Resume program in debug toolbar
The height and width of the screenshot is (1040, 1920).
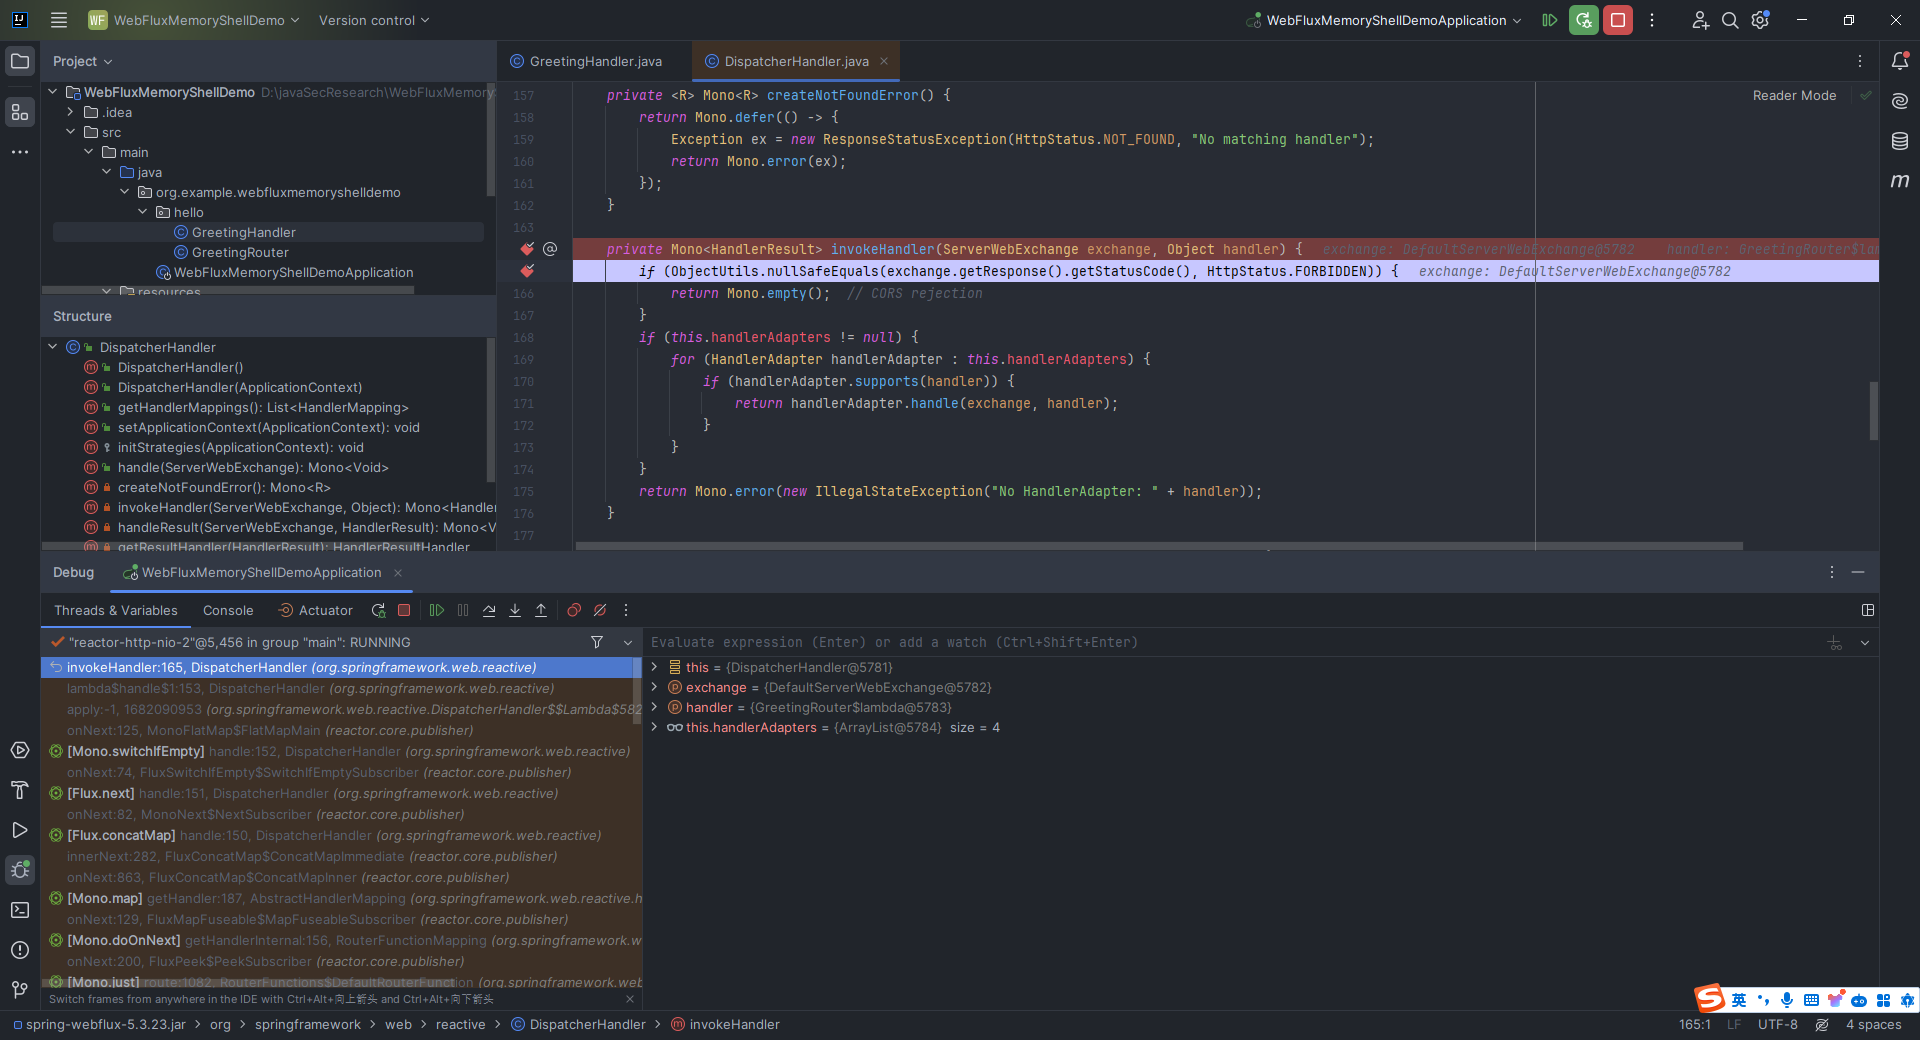(x=437, y=610)
